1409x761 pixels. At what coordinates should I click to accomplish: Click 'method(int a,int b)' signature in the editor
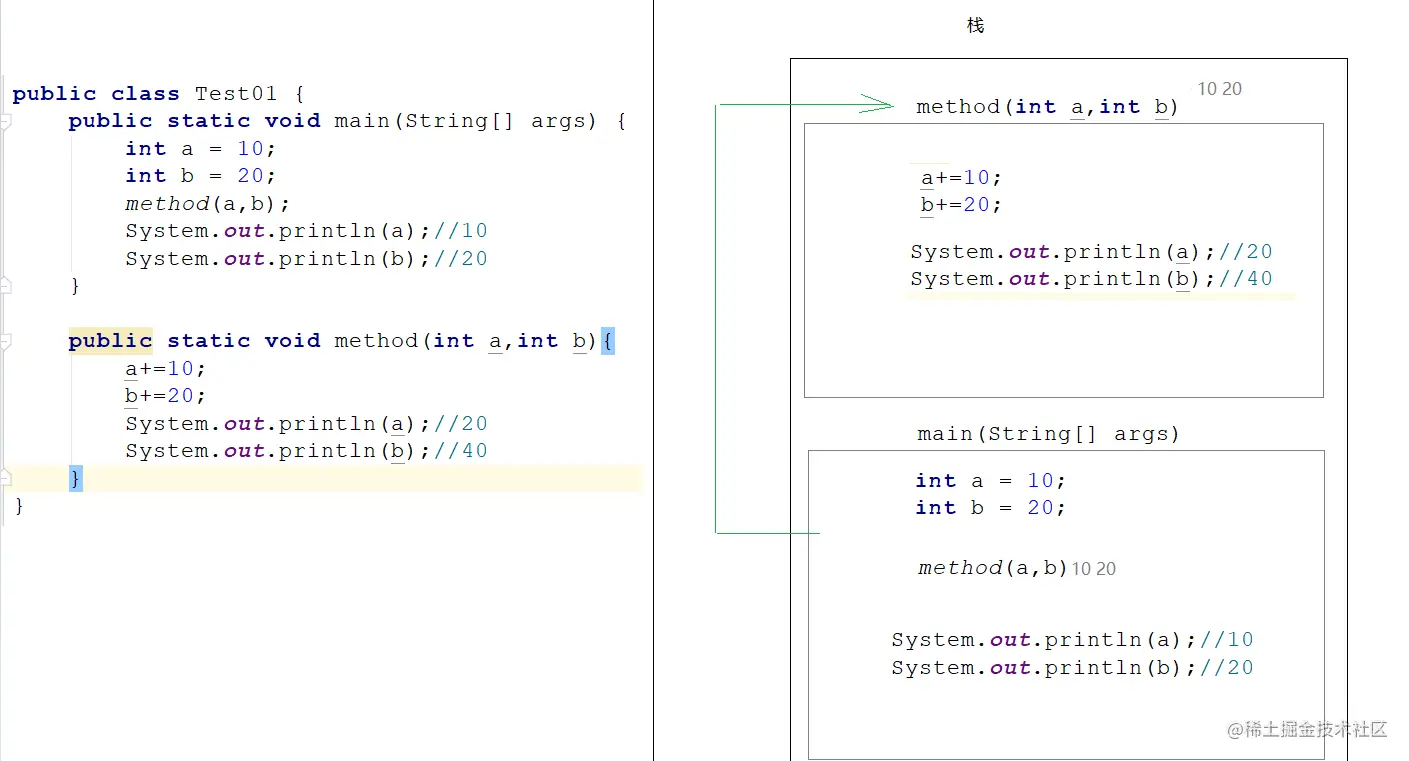466,341
